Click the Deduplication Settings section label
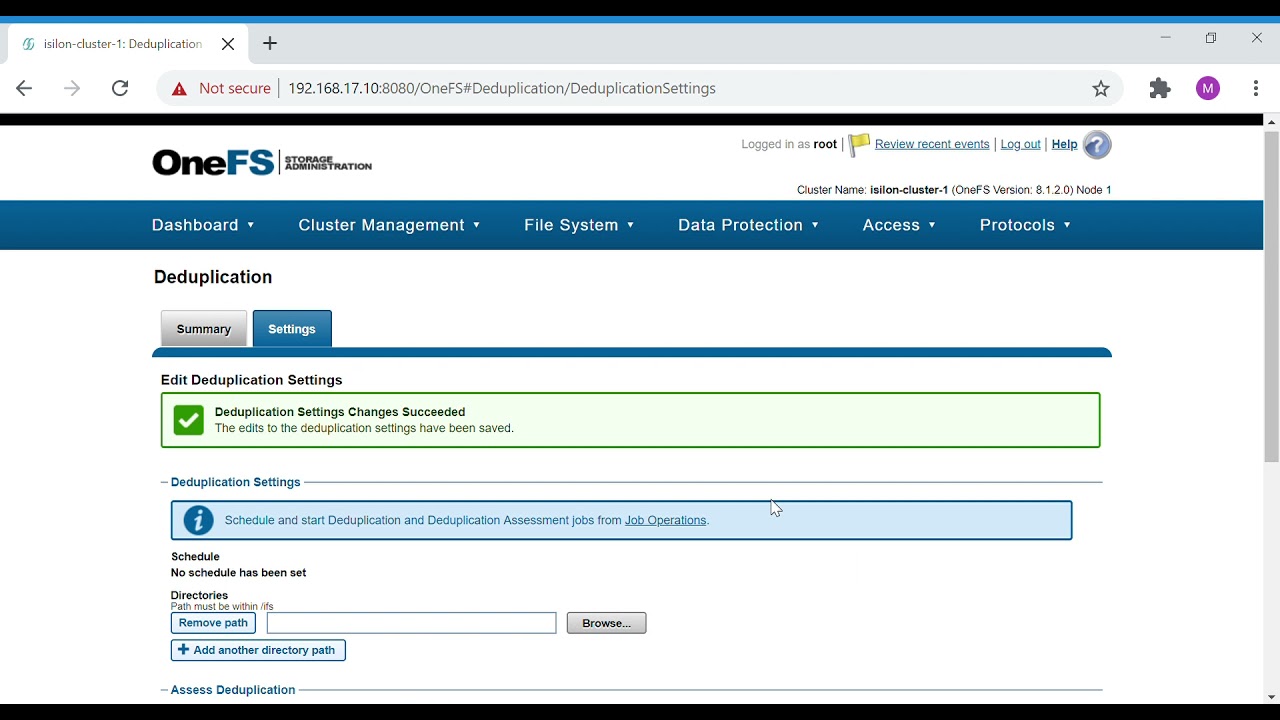 pos(236,482)
